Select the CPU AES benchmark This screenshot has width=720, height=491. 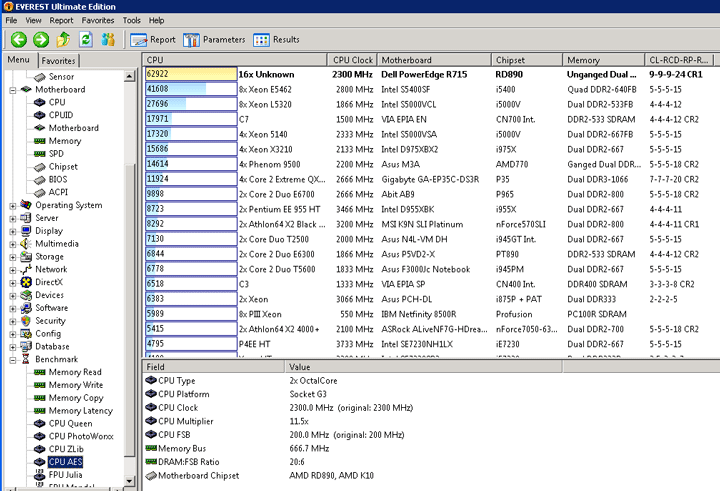(x=65, y=462)
